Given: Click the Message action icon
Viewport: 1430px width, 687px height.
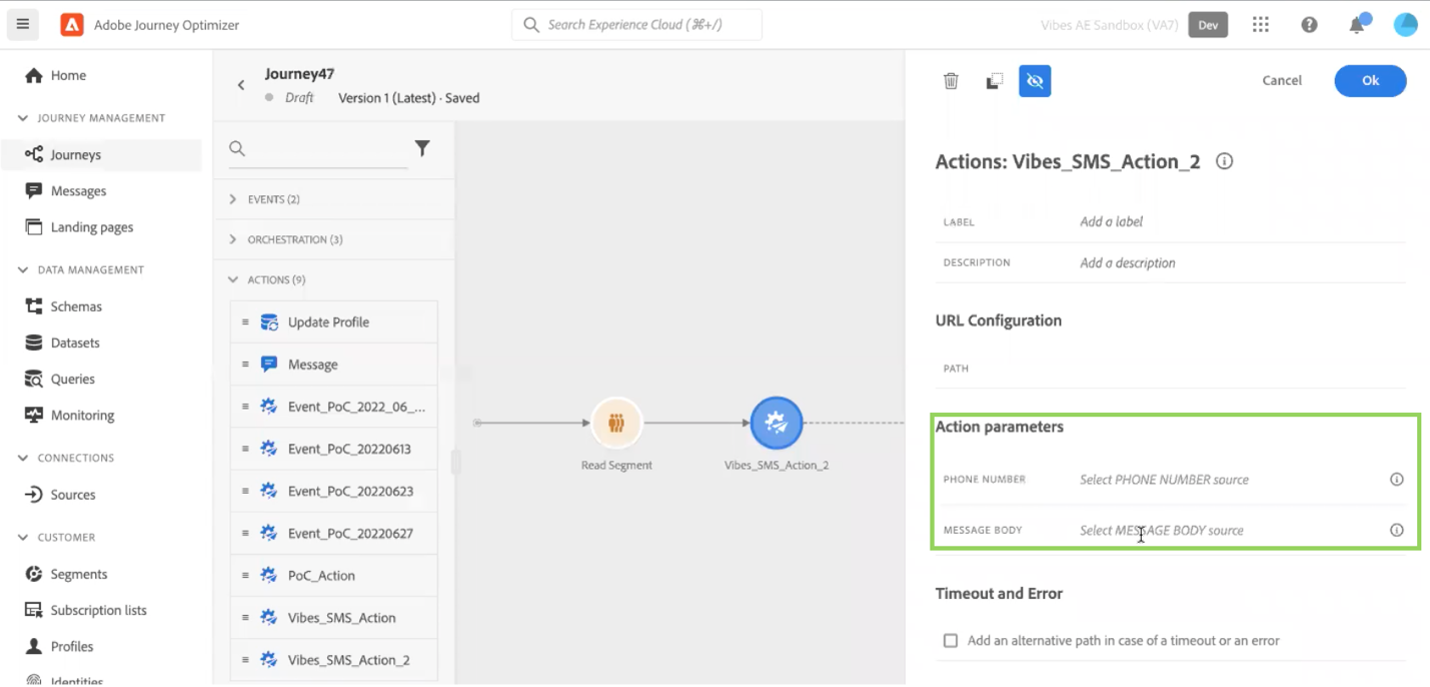Looking at the screenshot, I should [269, 364].
